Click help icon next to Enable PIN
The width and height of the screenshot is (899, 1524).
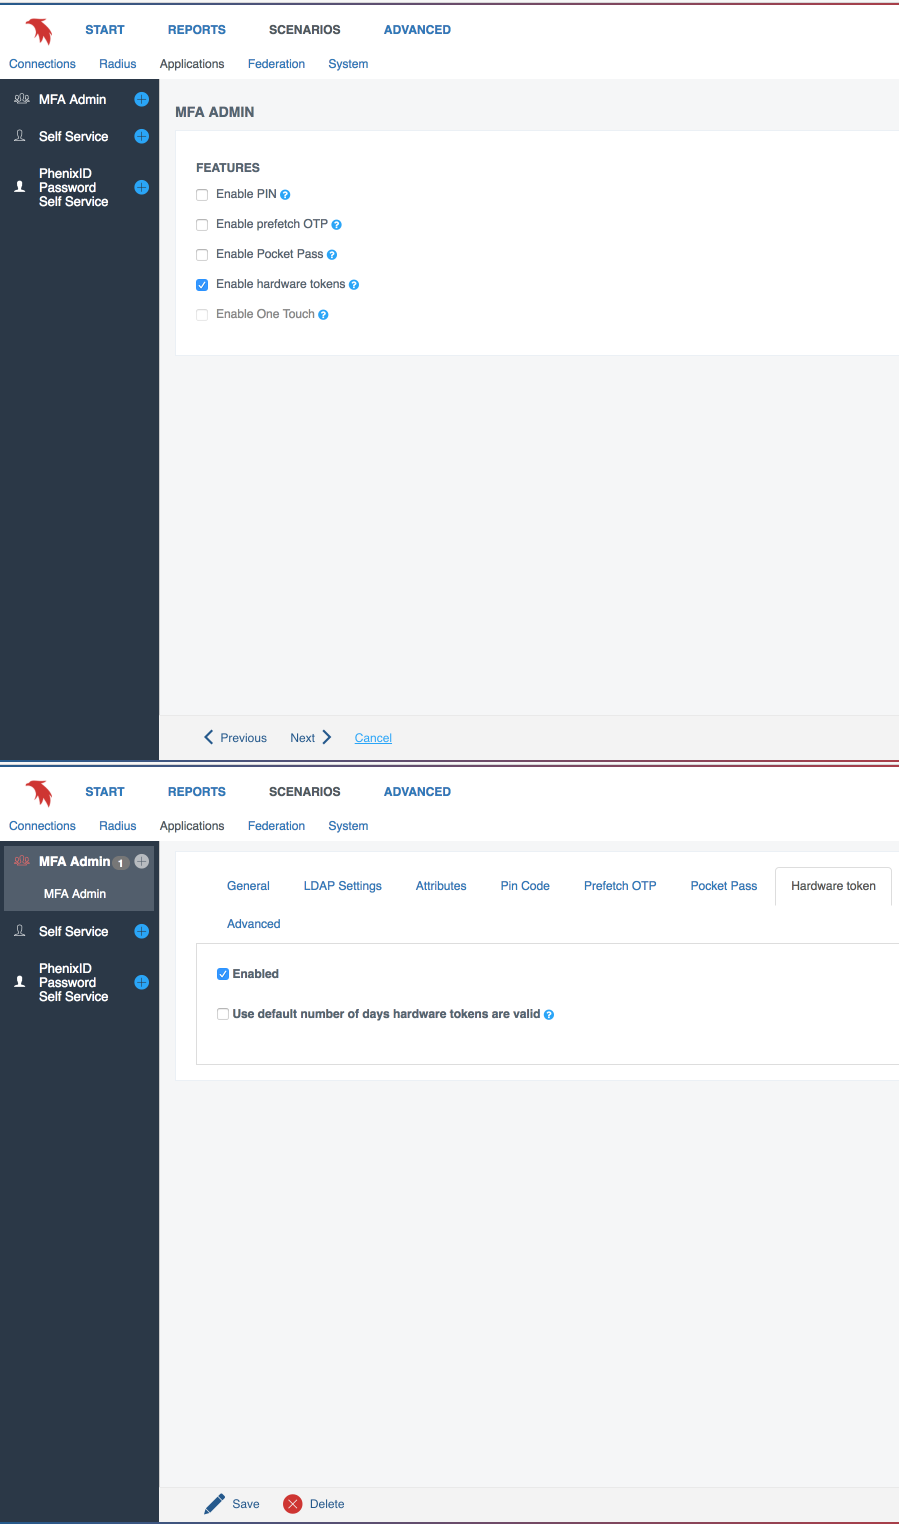coord(285,195)
